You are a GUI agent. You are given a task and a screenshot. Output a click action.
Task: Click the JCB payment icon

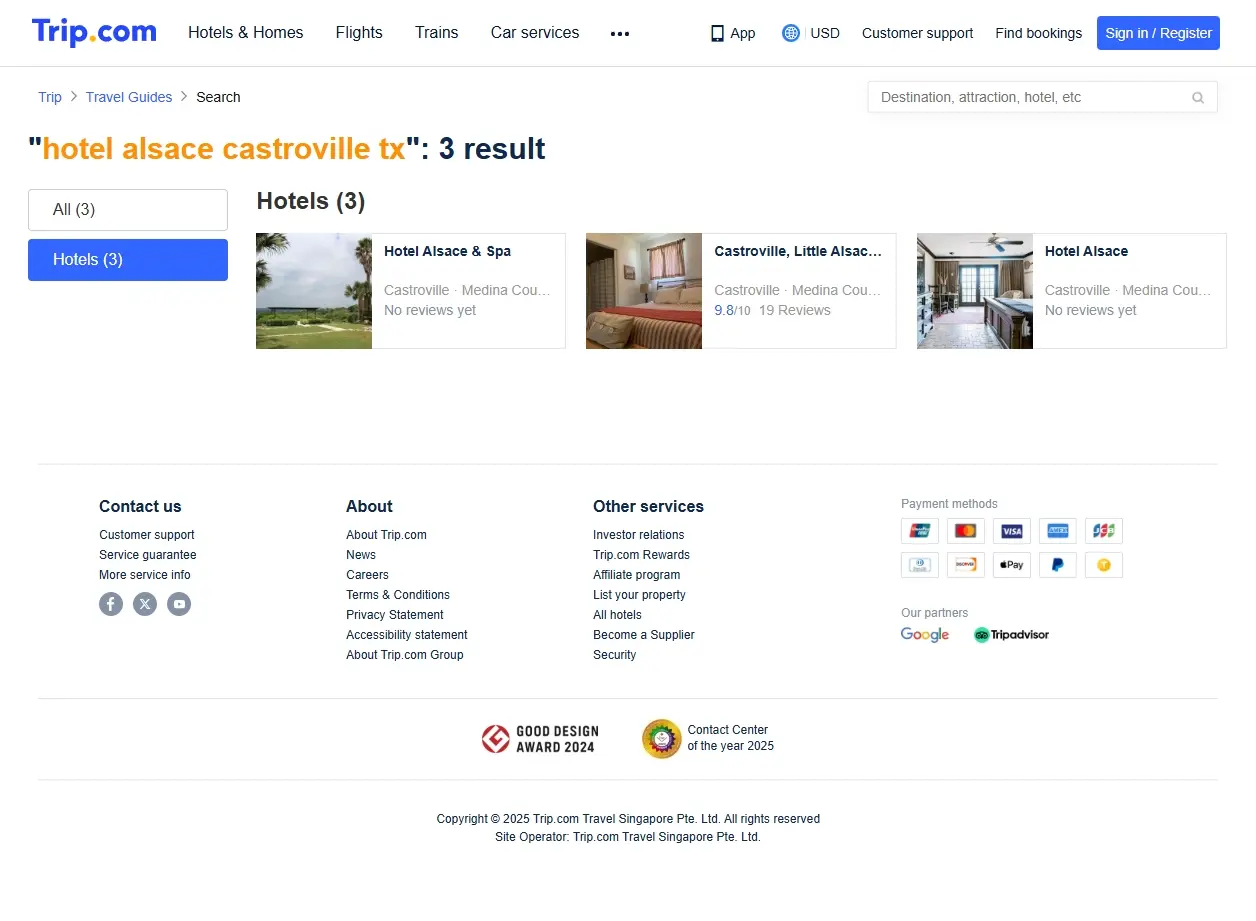(x=1104, y=531)
